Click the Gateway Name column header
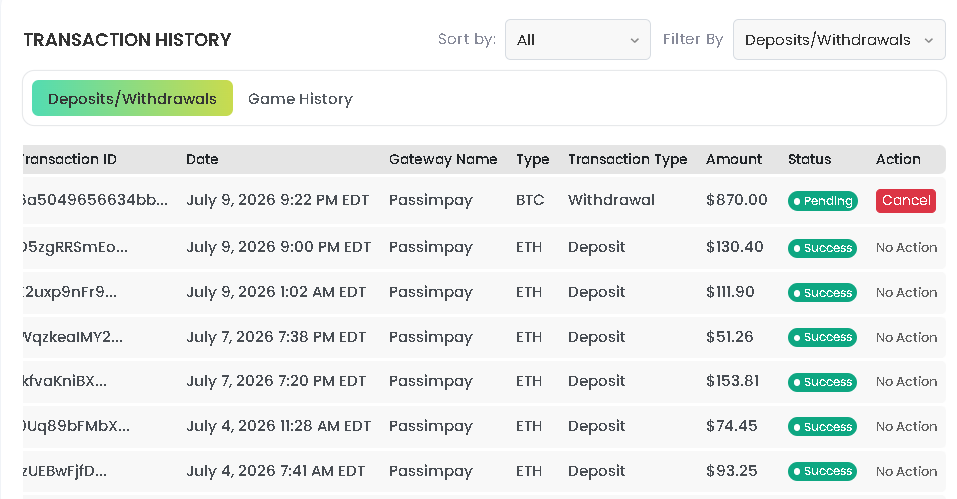Image resolution: width=957 pixels, height=499 pixels. pyautogui.click(x=443, y=159)
